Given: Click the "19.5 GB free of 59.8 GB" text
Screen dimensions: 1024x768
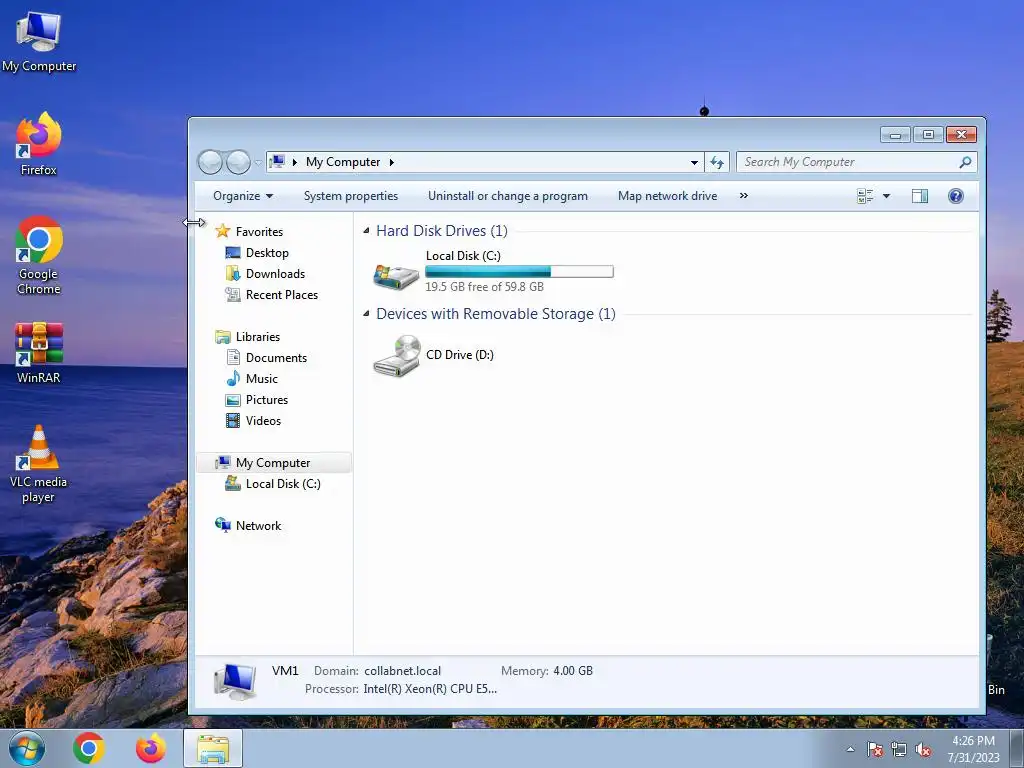Looking at the screenshot, I should coord(485,287).
